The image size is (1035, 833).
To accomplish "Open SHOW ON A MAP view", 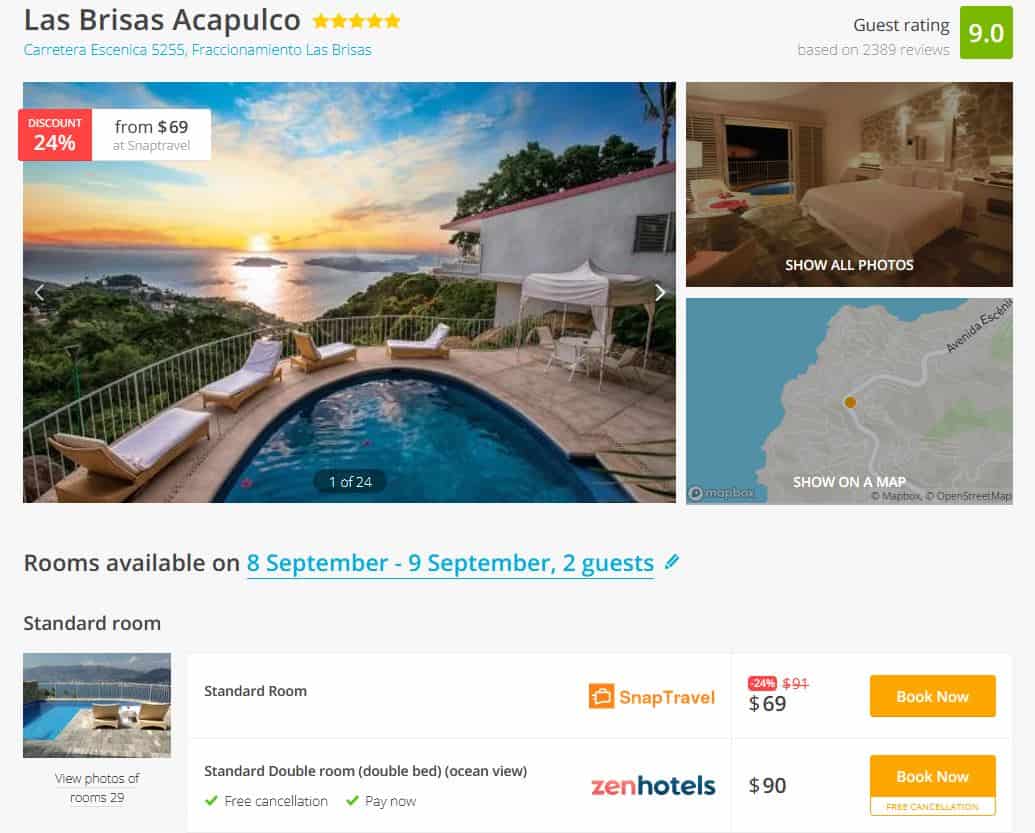I will click(849, 481).
